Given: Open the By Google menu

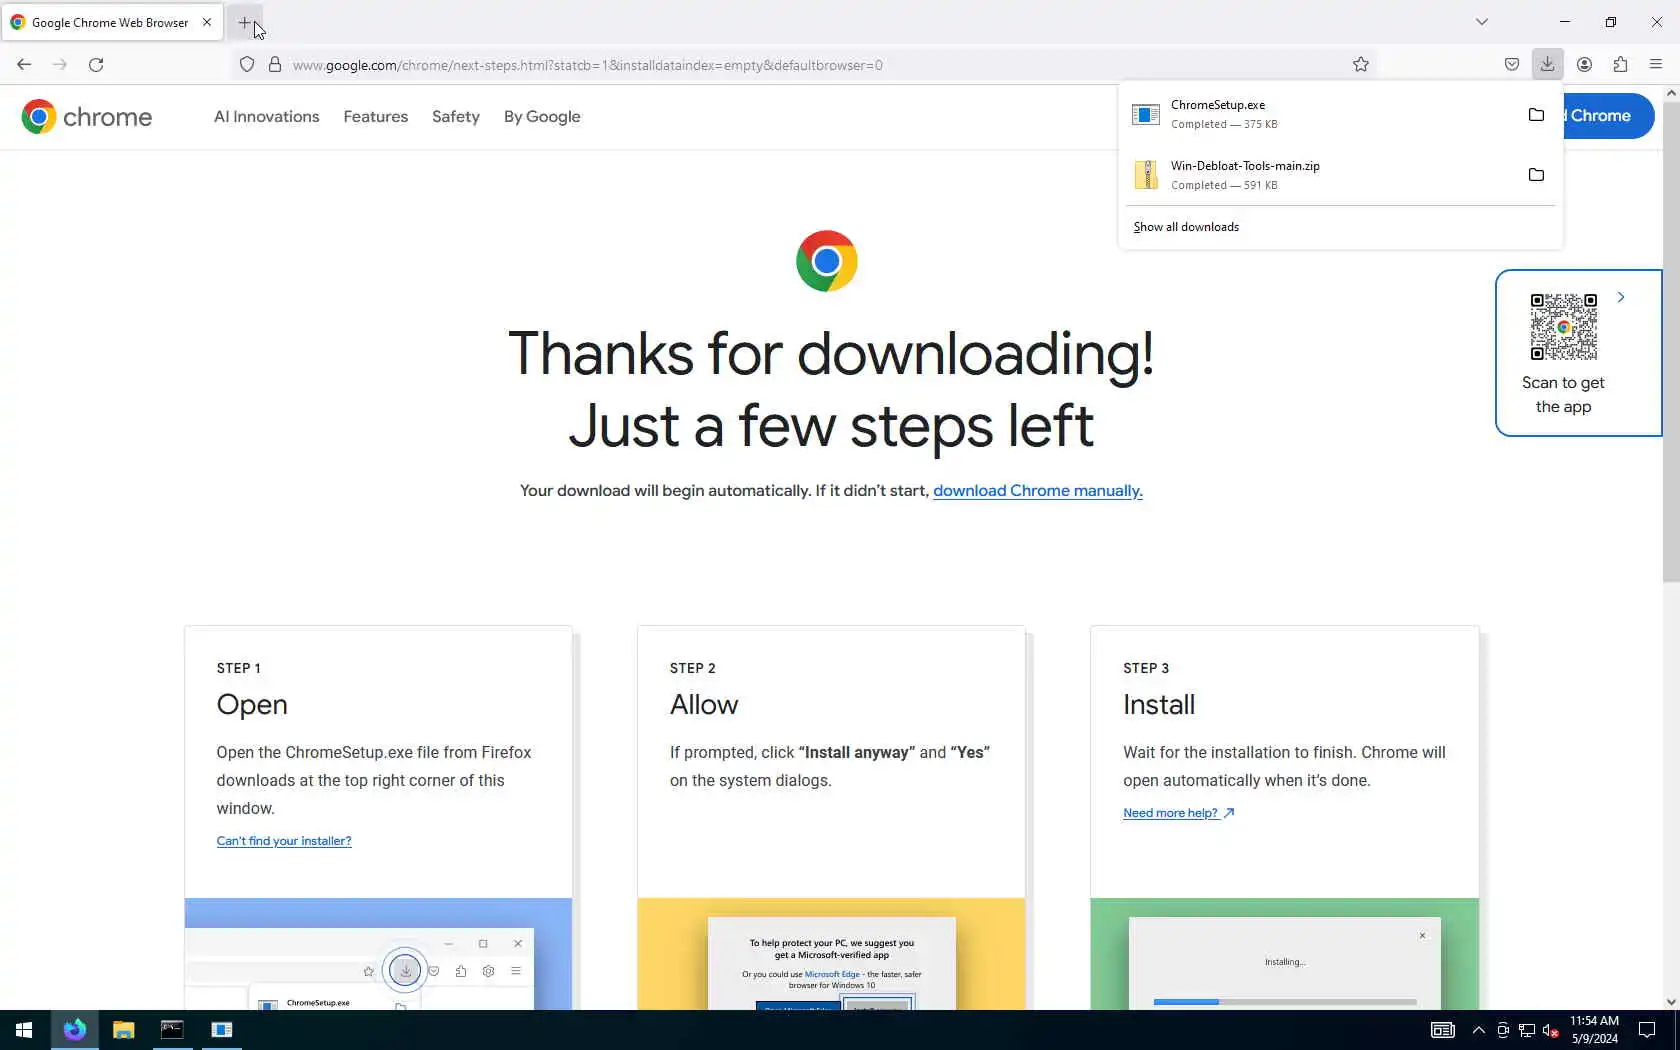Looking at the screenshot, I should (542, 117).
